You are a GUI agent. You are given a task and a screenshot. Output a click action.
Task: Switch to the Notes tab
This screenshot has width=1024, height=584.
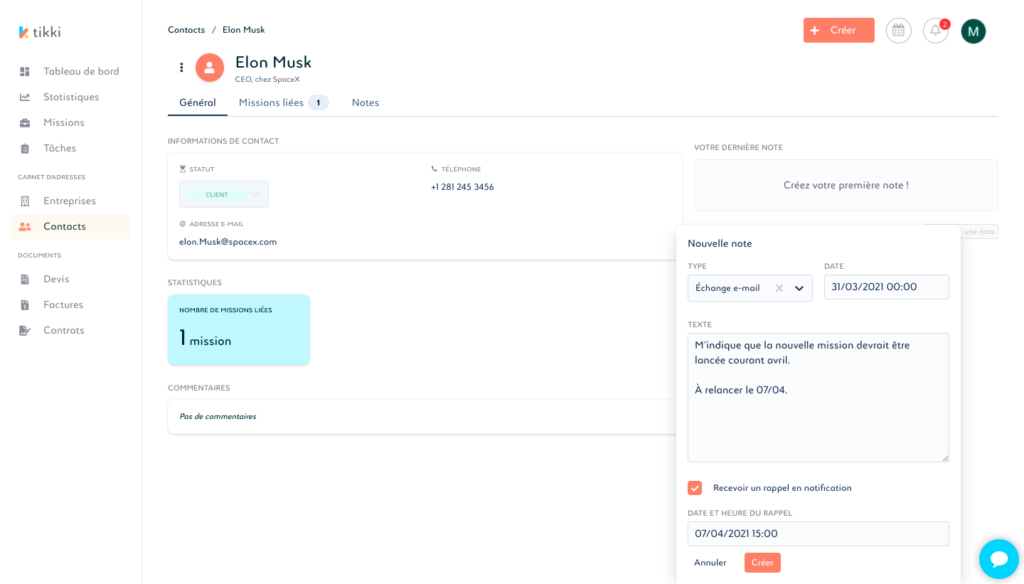coord(365,103)
